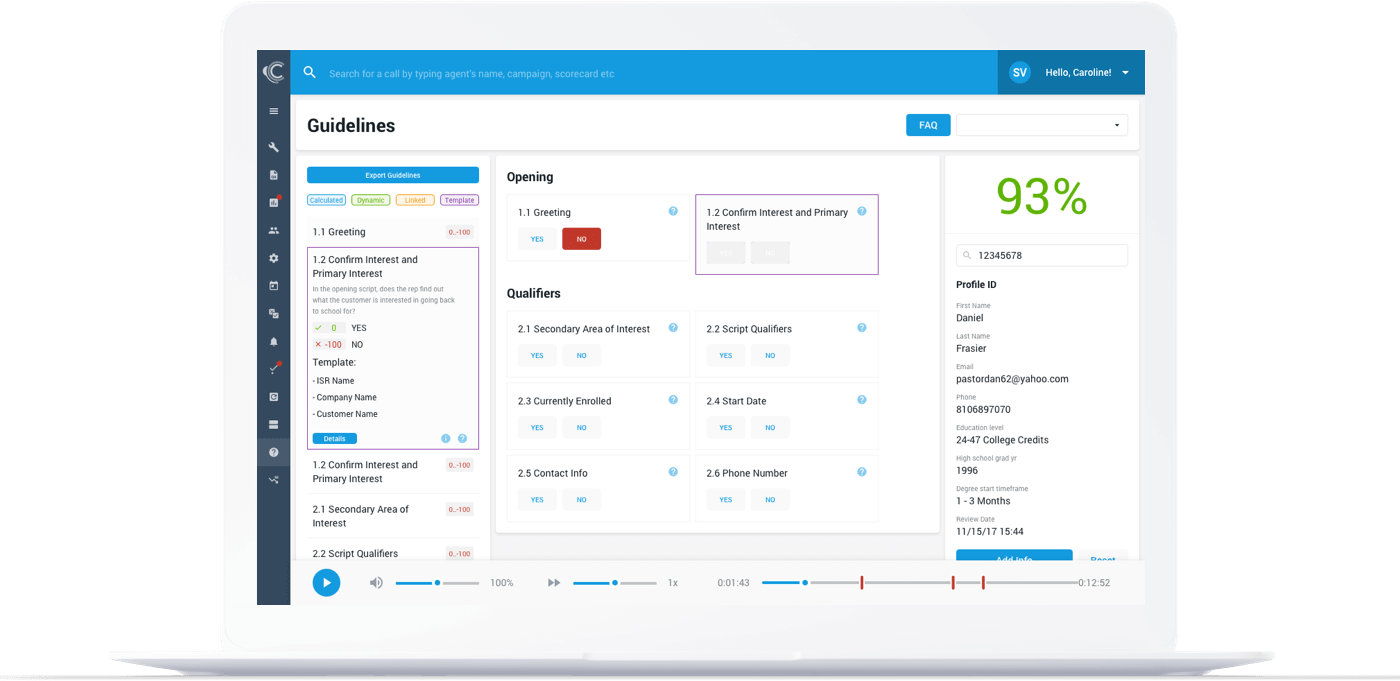
Task: Select the Template filter tag
Action: click(459, 200)
